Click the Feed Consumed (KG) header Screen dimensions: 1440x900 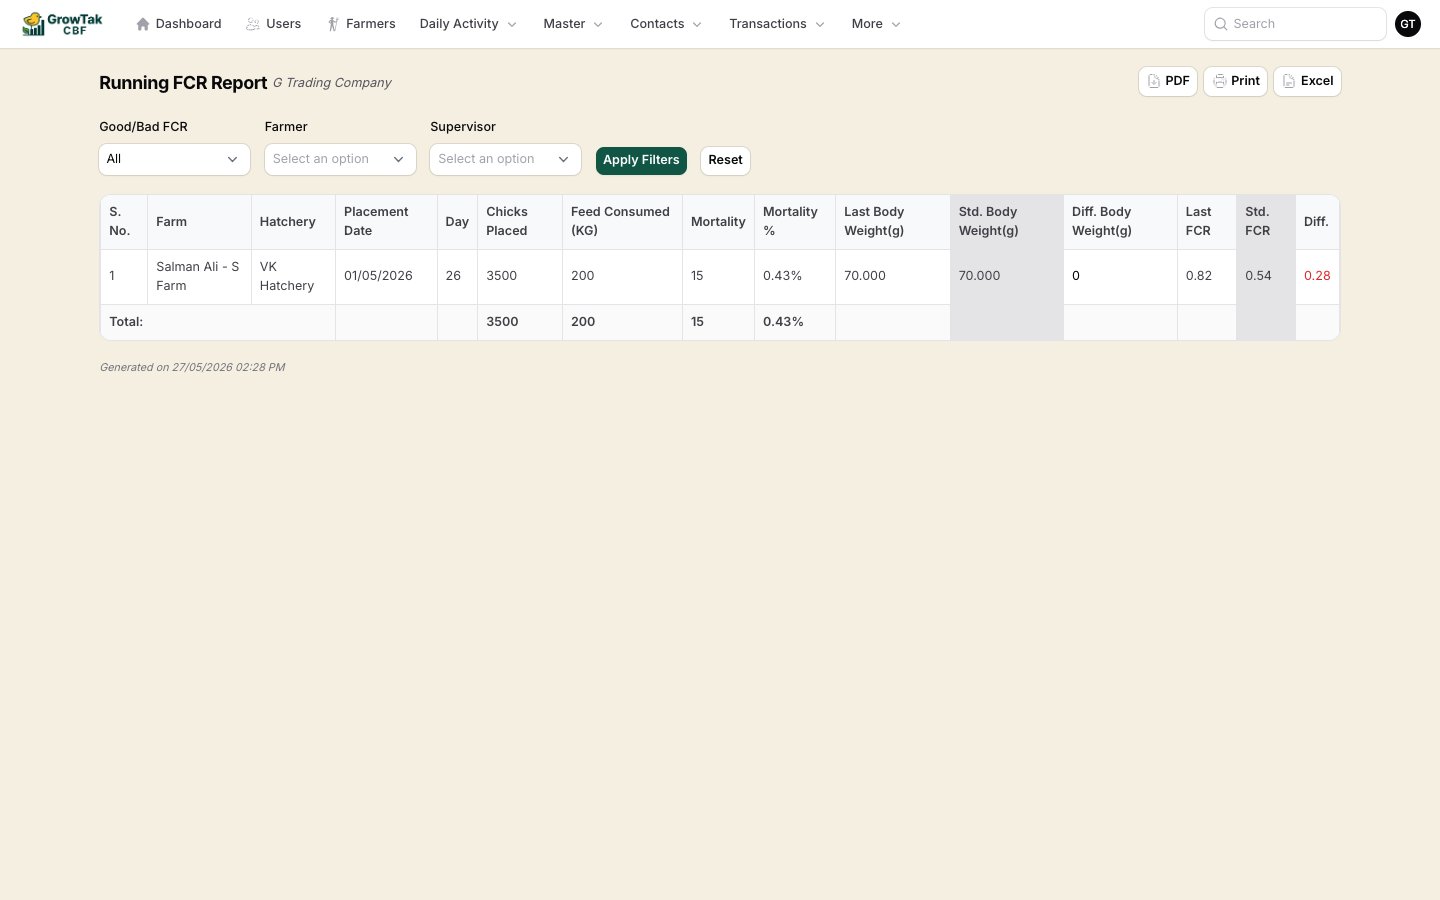[622, 222]
